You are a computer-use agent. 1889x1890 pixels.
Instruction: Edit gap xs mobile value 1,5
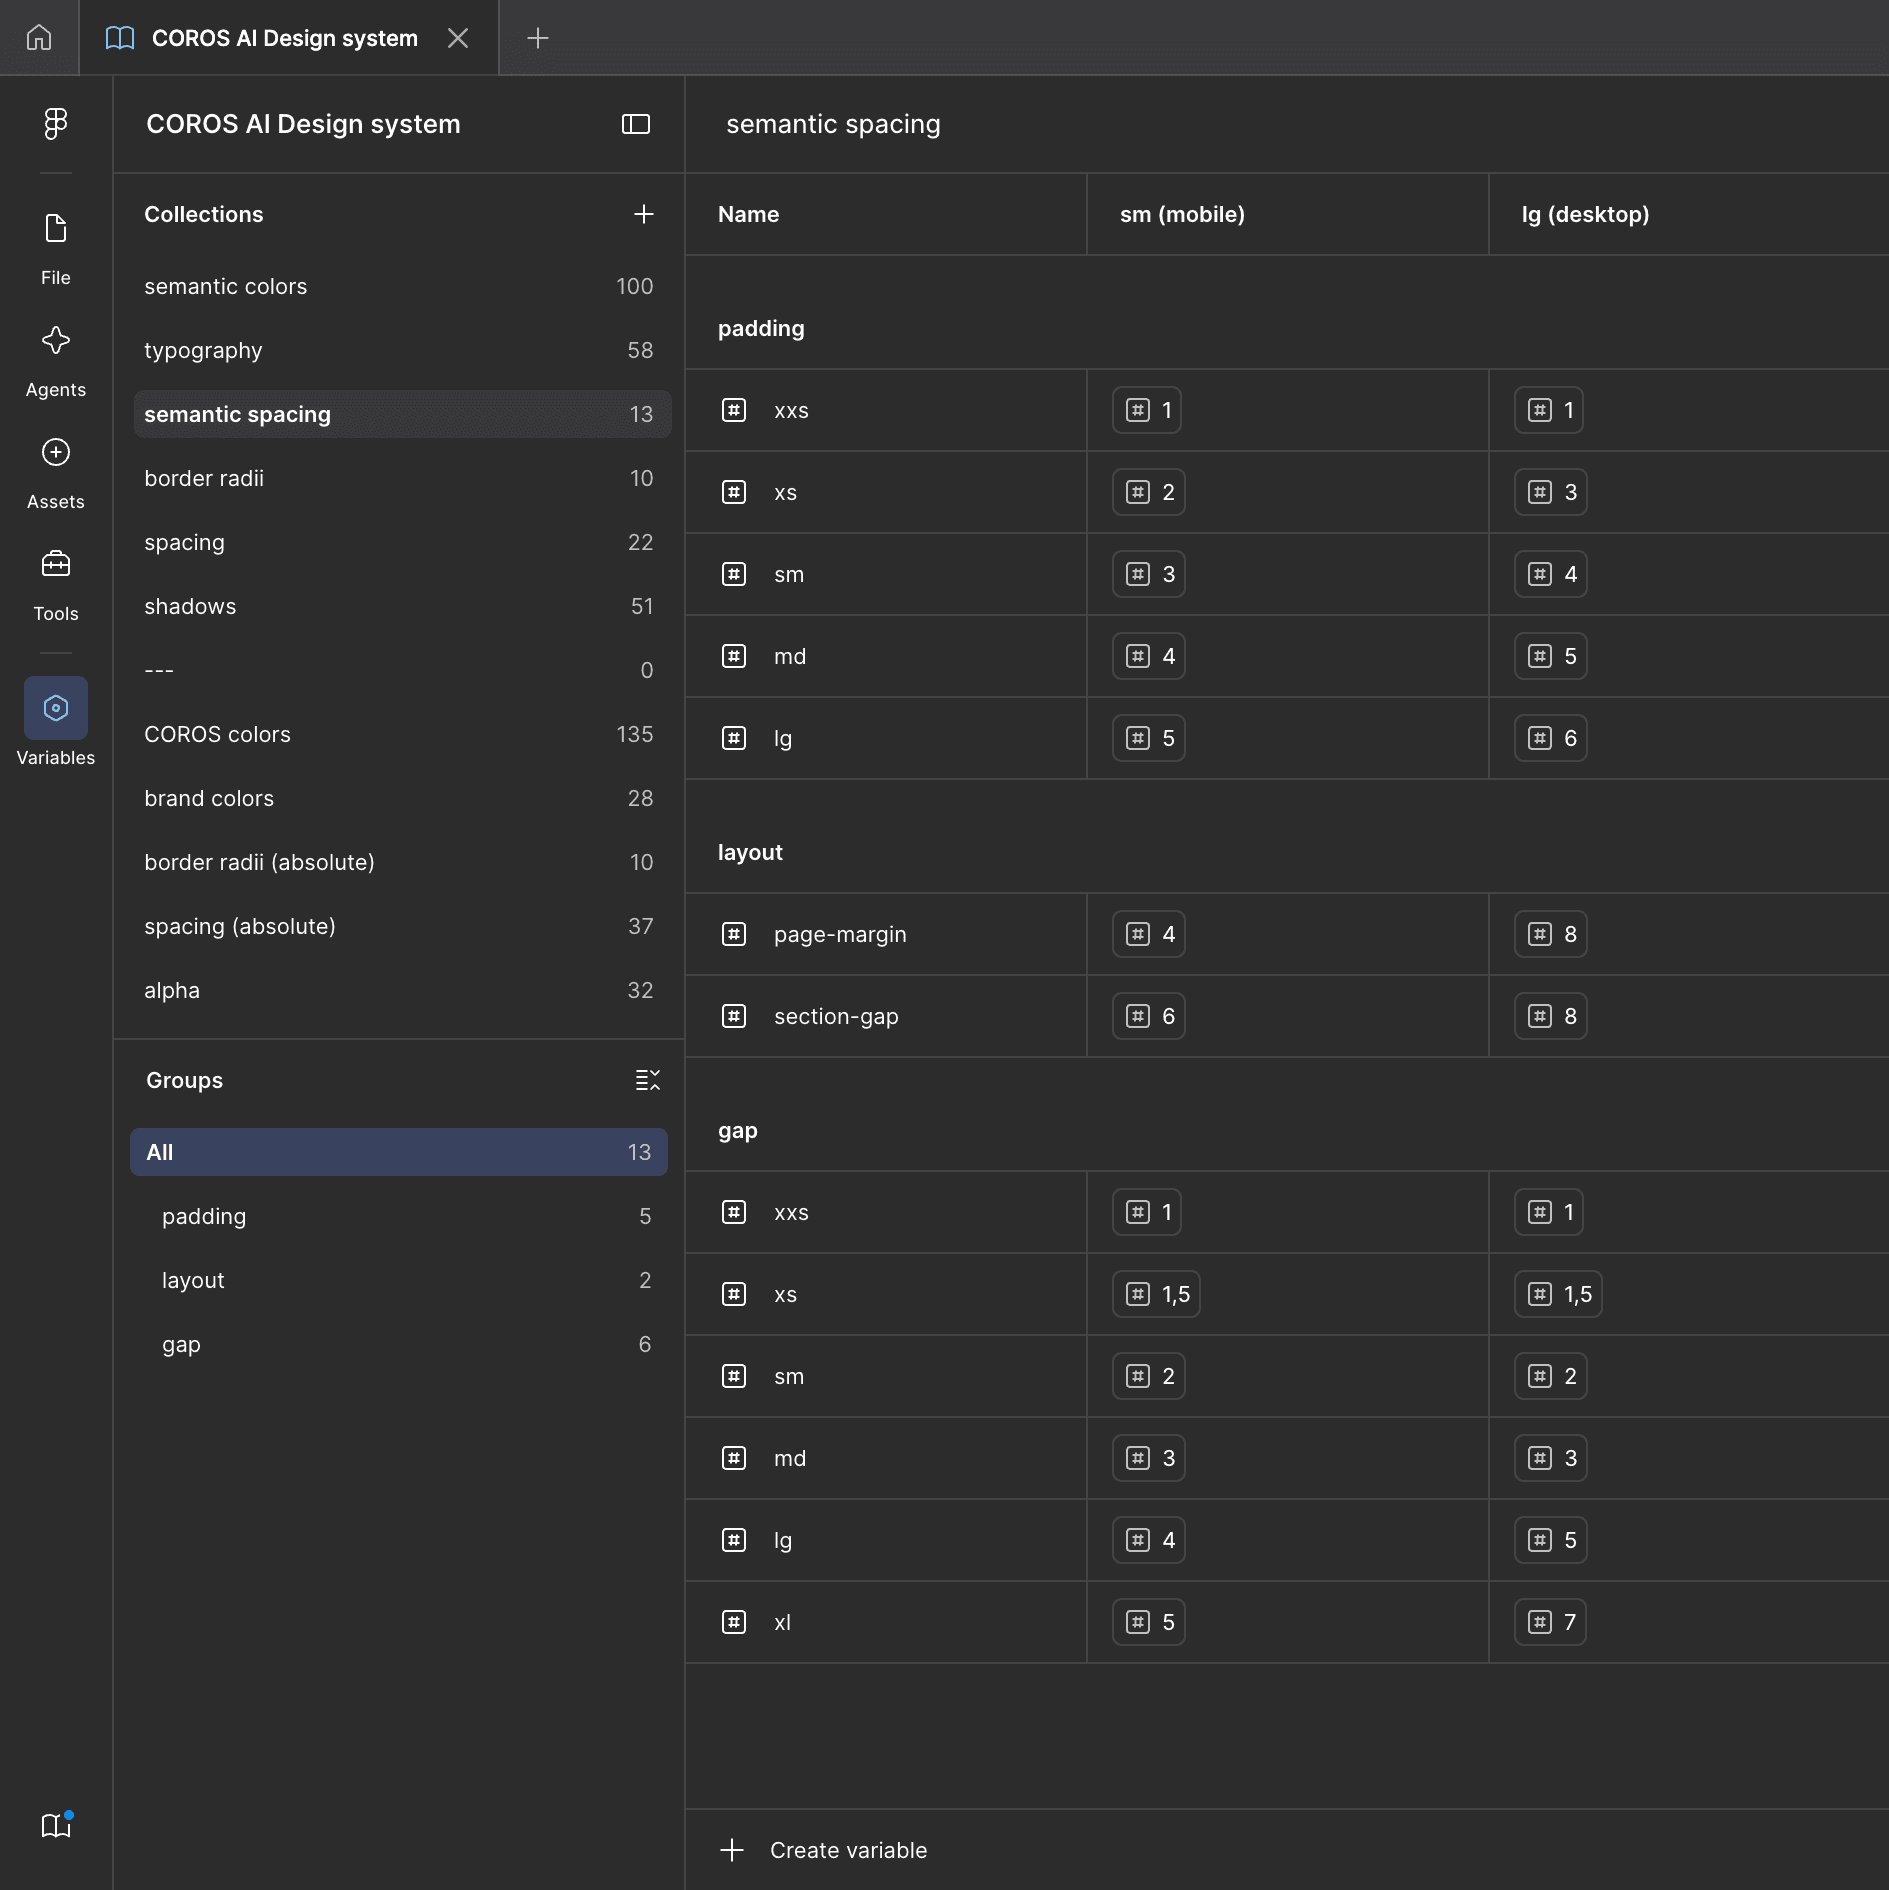pos(1157,1294)
